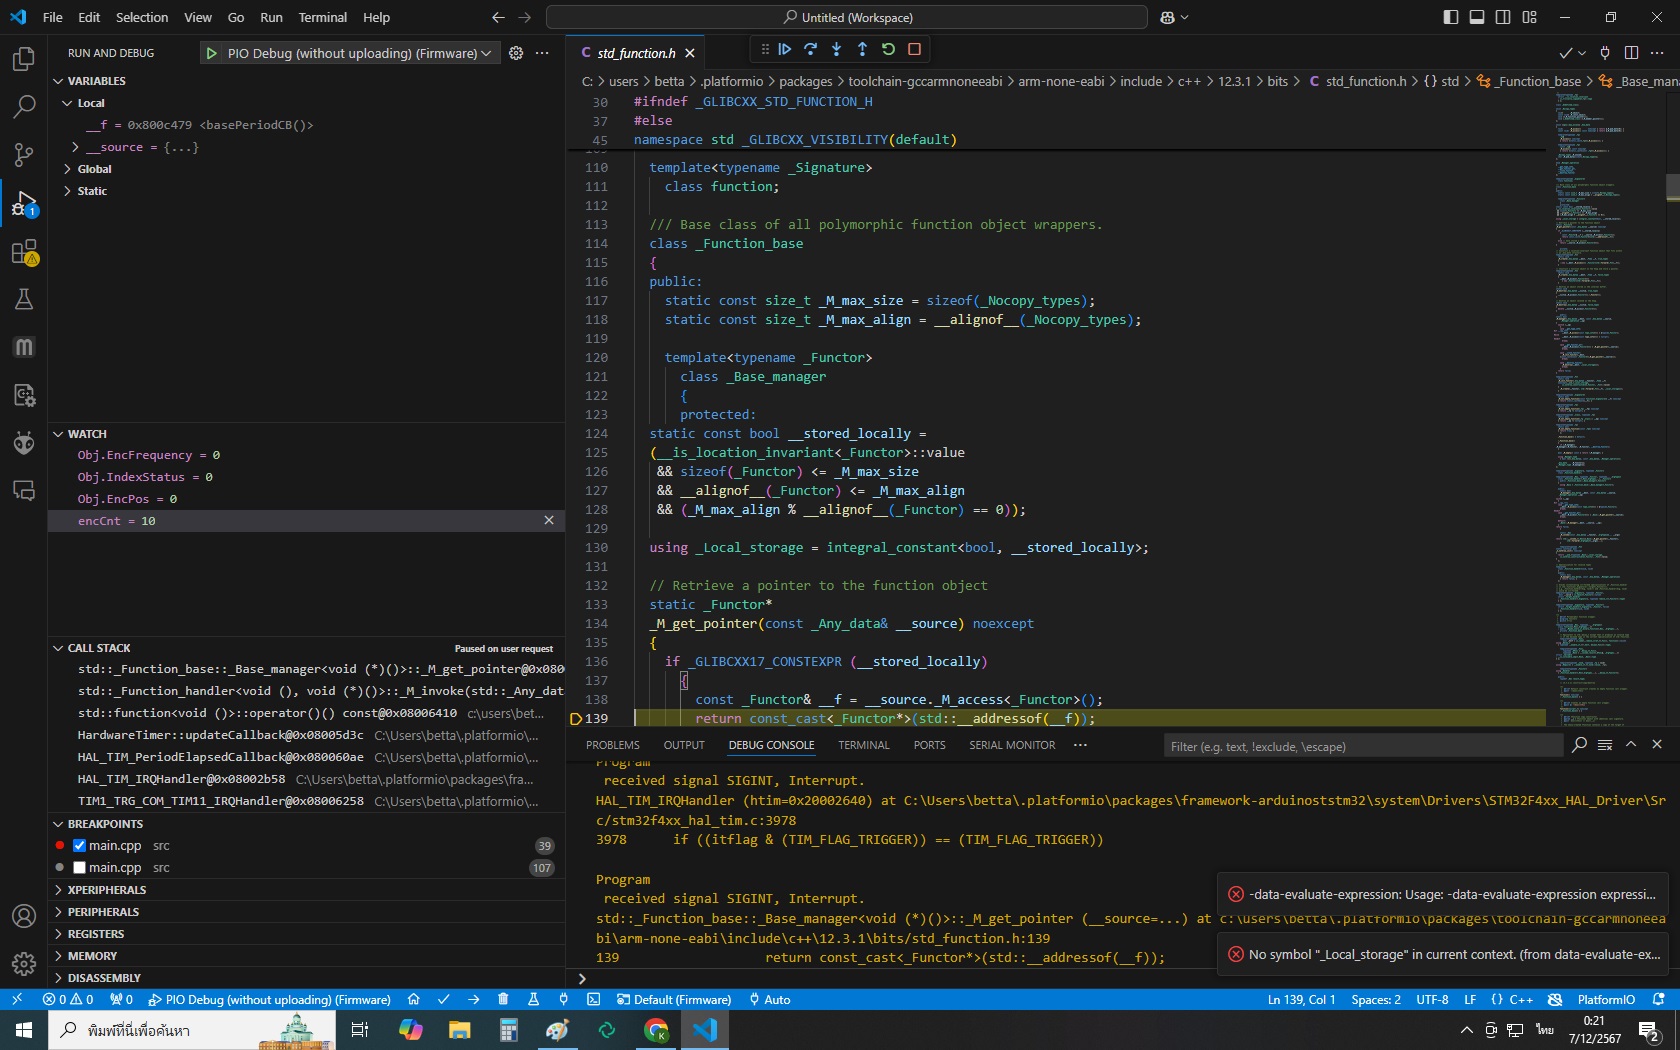Select HAL_TIM_IRQHandler call stack frame
Image resolution: width=1680 pixels, height=1050 pixels.
306,779
